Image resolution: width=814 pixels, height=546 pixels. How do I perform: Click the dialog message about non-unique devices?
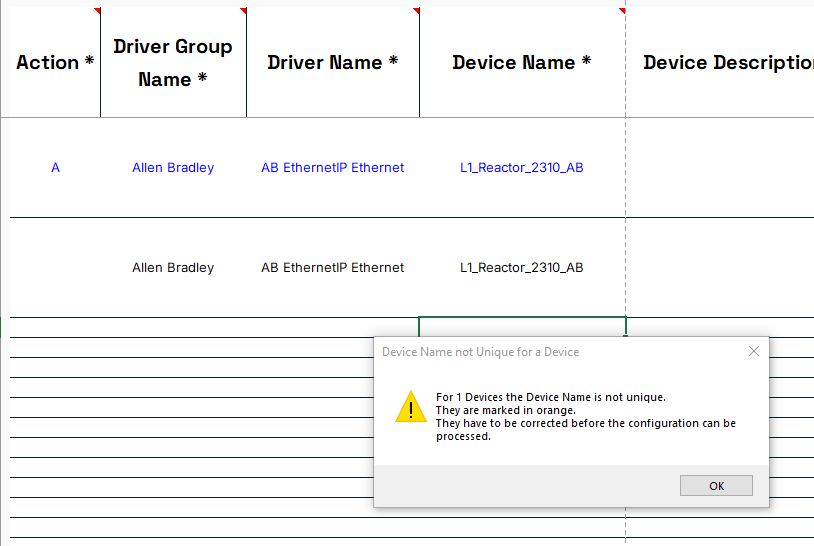point(586,417)
